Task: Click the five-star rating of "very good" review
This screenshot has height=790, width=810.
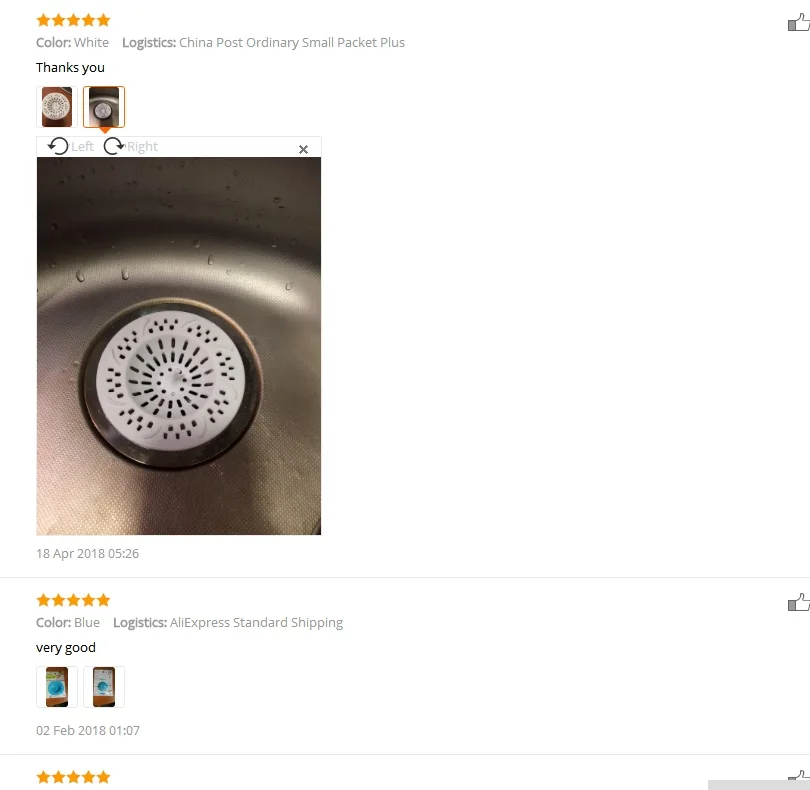Action: click(x=73, y=600)
